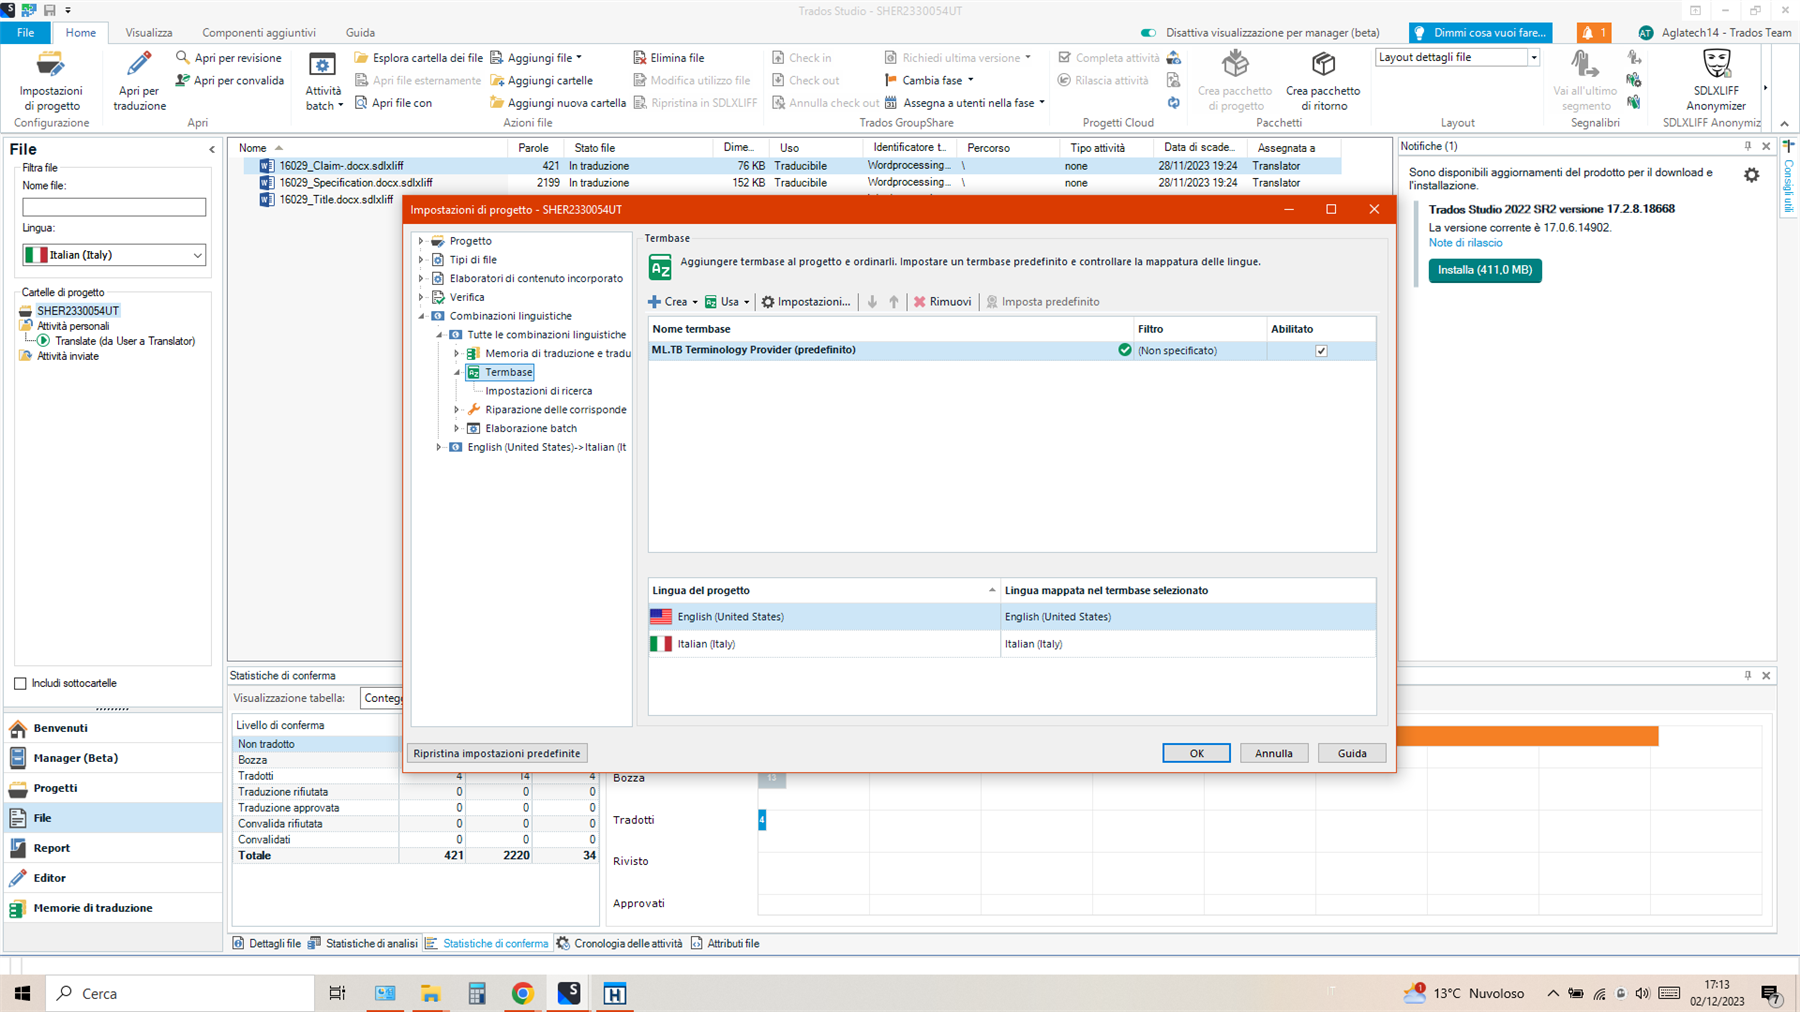Image resolution: width=1800 pixels, height=1012 pixels.
Task: Open termbase Impostazioni... in dialog
Action: [806, 301]
